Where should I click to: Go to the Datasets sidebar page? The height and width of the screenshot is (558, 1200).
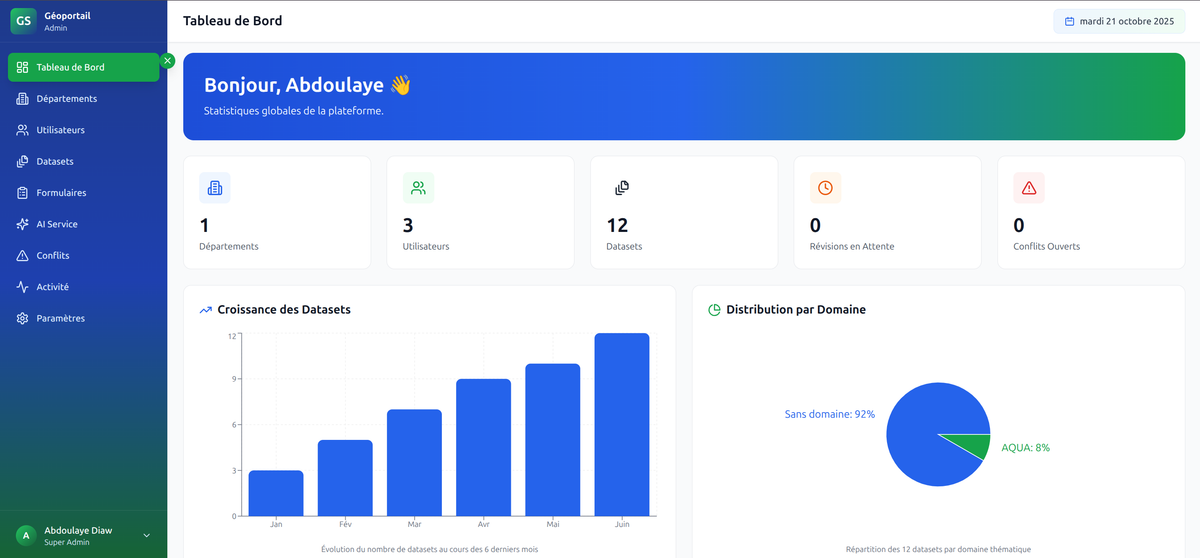tap(55, 162)
